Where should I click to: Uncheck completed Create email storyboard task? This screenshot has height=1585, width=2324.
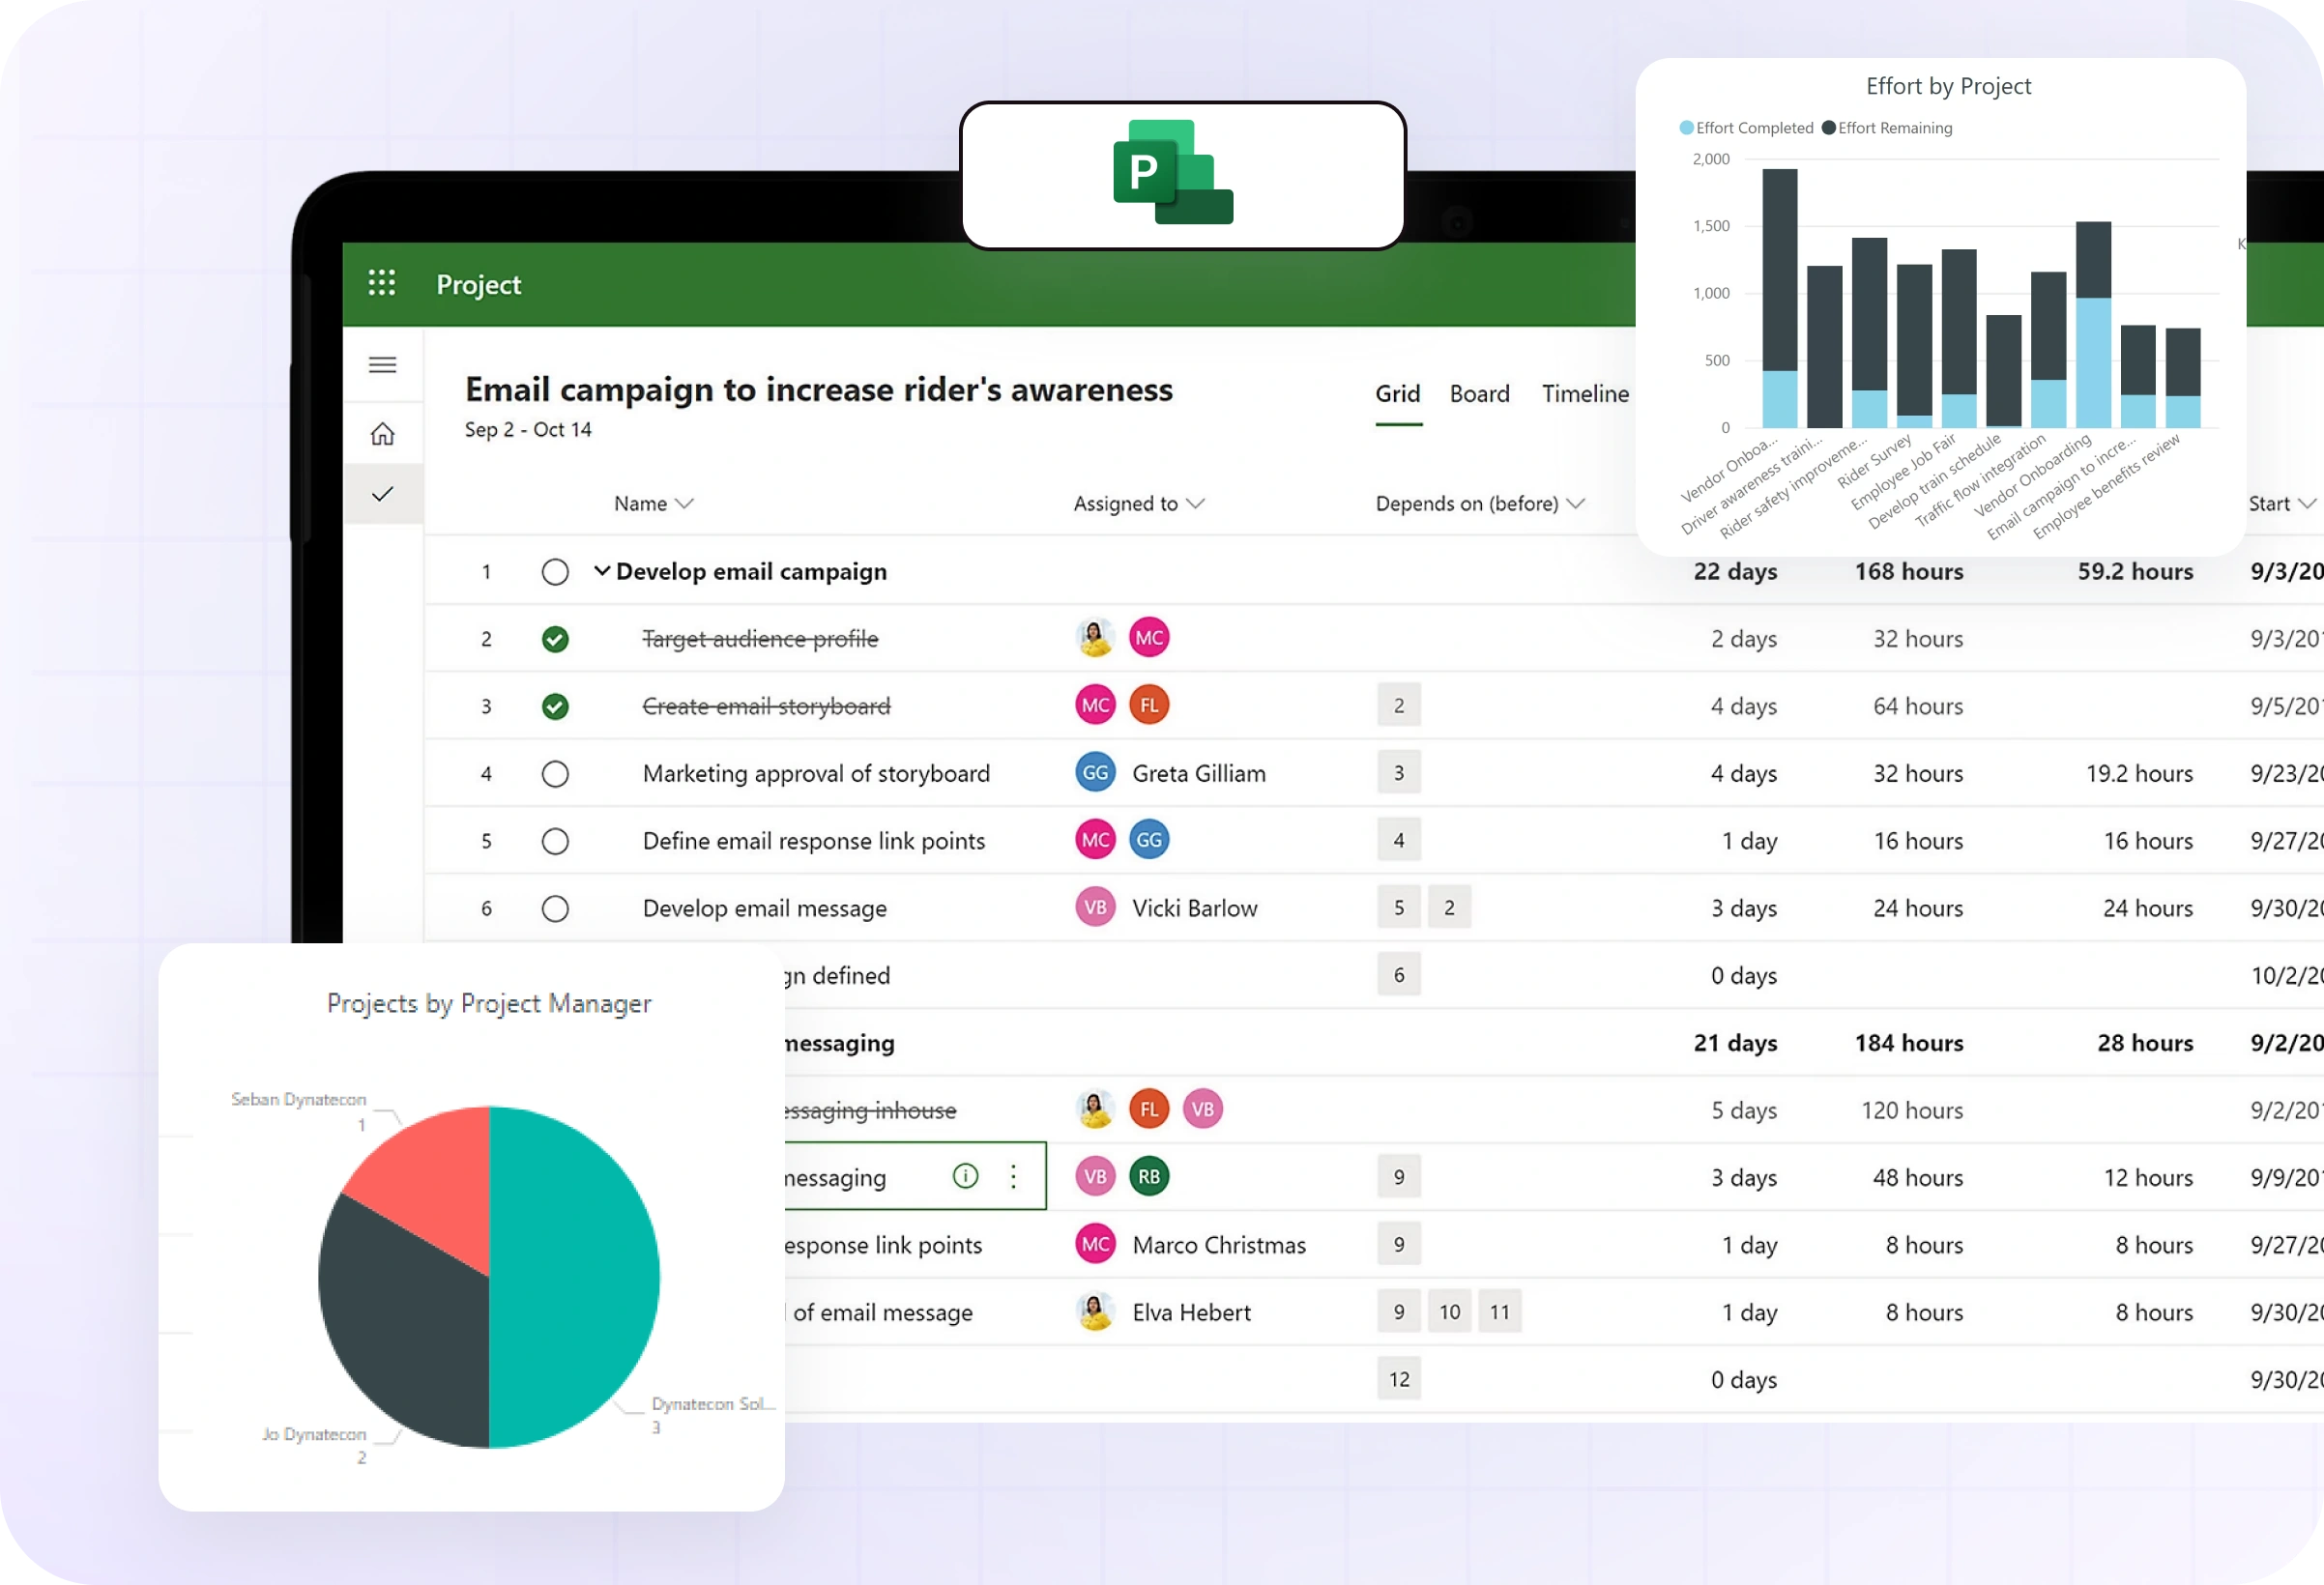coord(555,706)
